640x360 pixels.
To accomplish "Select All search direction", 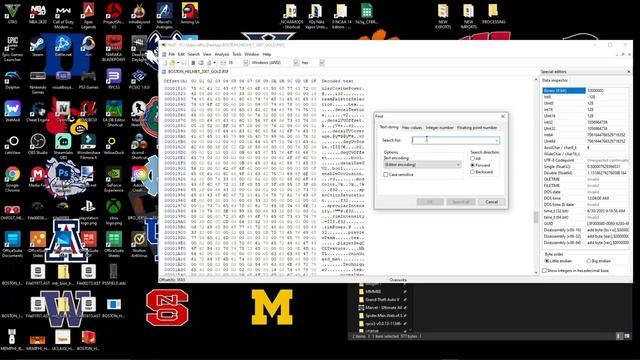I will (472, 158).
